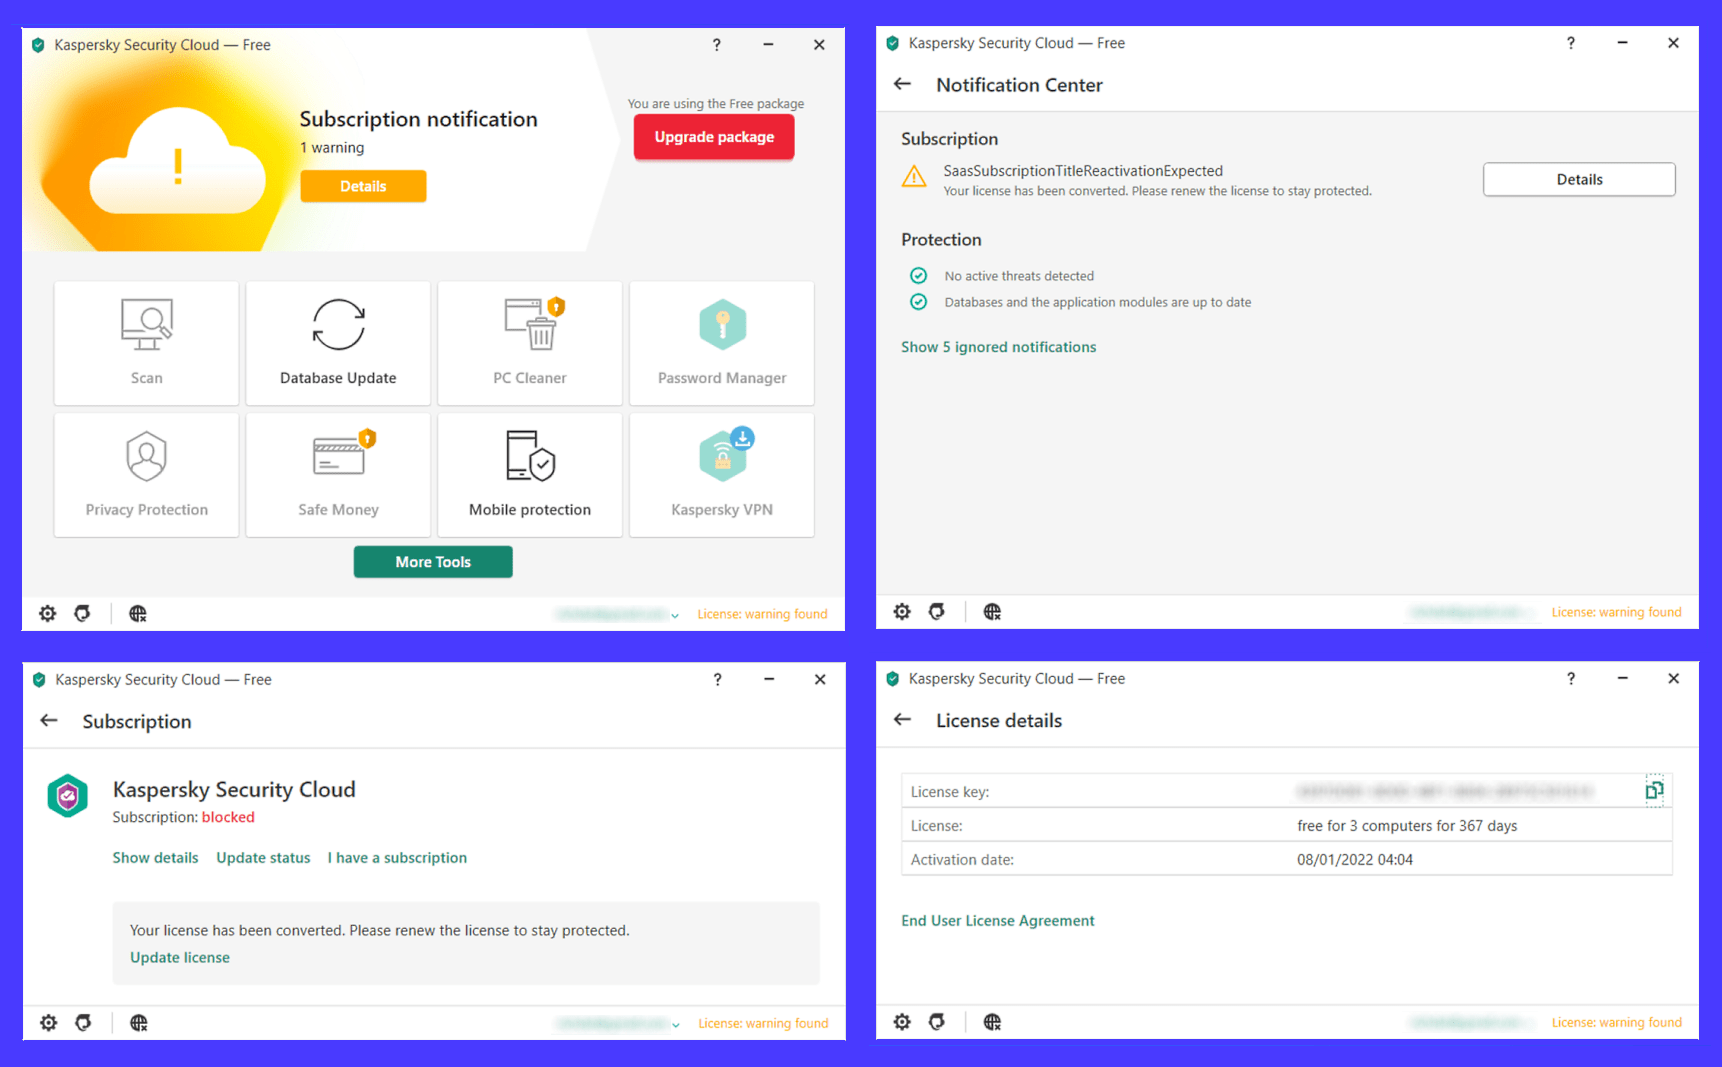Expand account dropdown in Subscription window footer
The image size is (1722, 1067).
point(676,1024)
